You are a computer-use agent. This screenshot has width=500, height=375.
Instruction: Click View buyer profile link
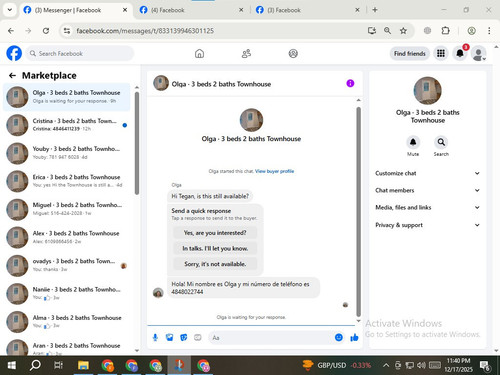tap(274, 171)
